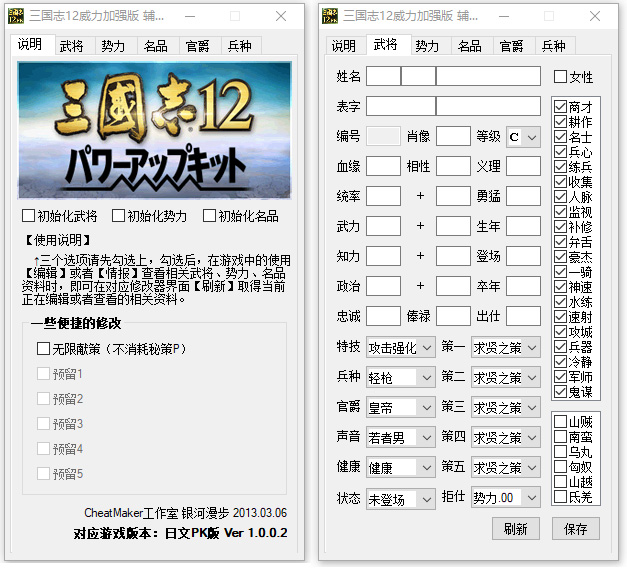Click the 【使用说明】 heading text
This screenshot has height=568, width=627.
[58, 240]
